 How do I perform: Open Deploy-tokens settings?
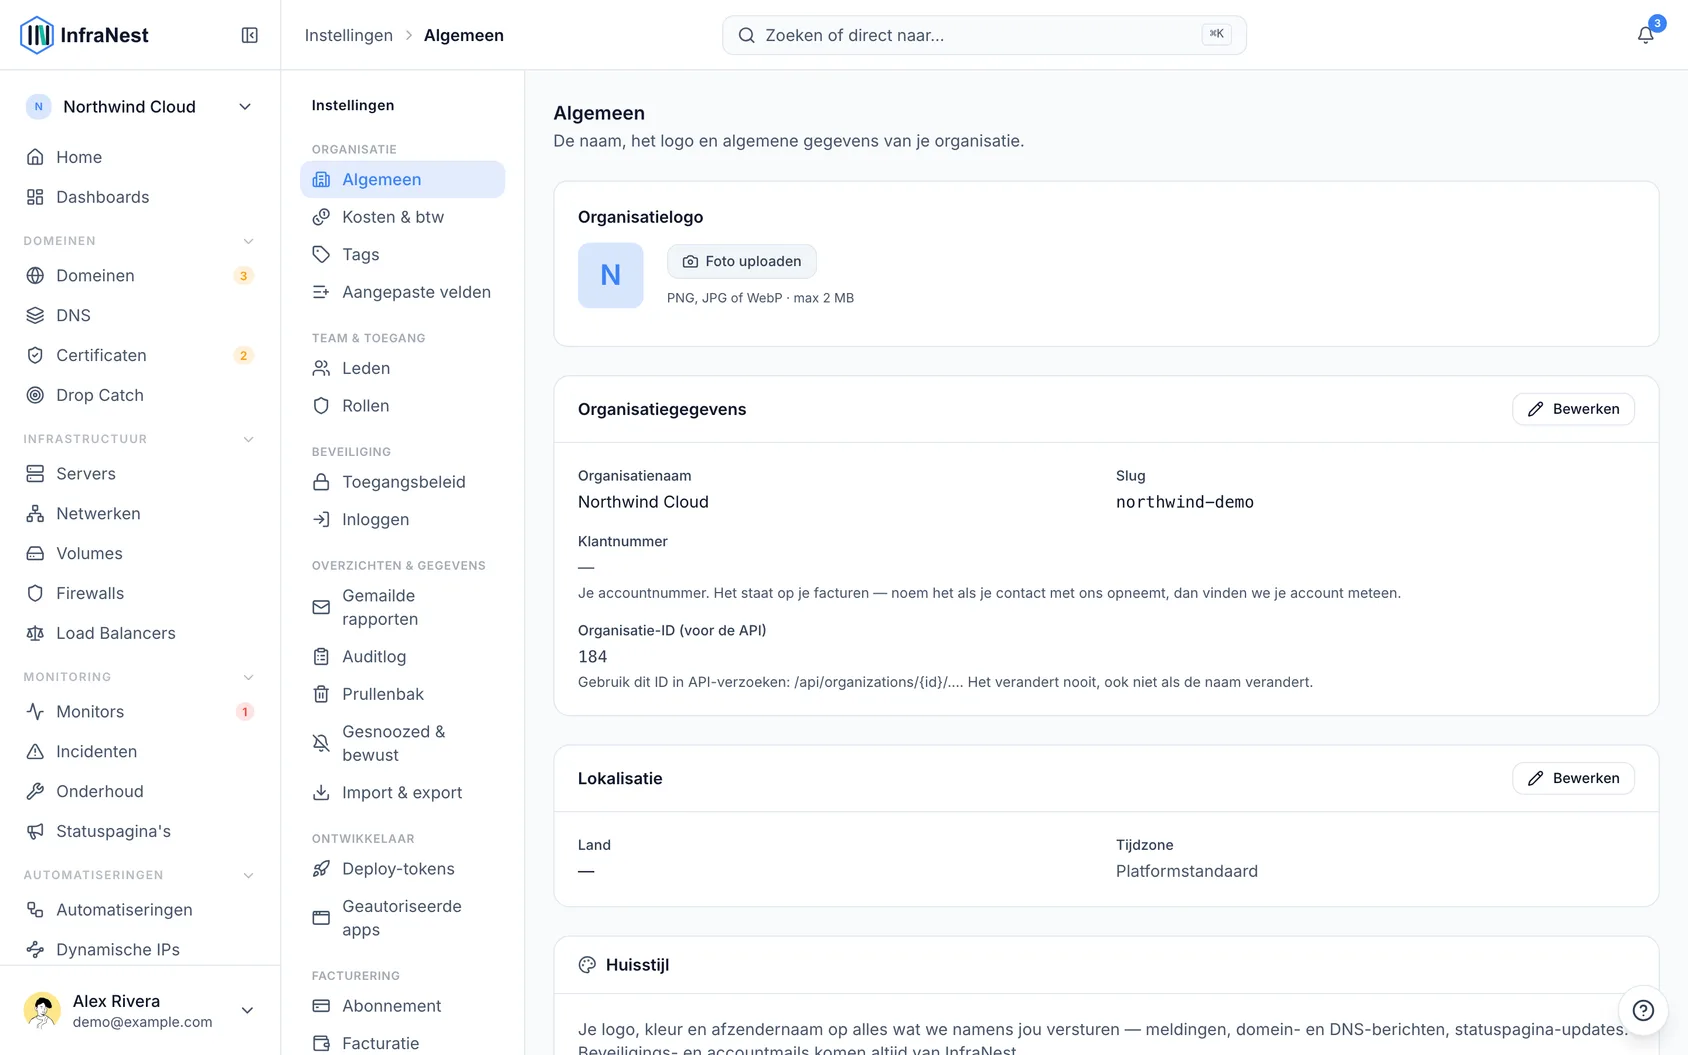coord(402,869)
